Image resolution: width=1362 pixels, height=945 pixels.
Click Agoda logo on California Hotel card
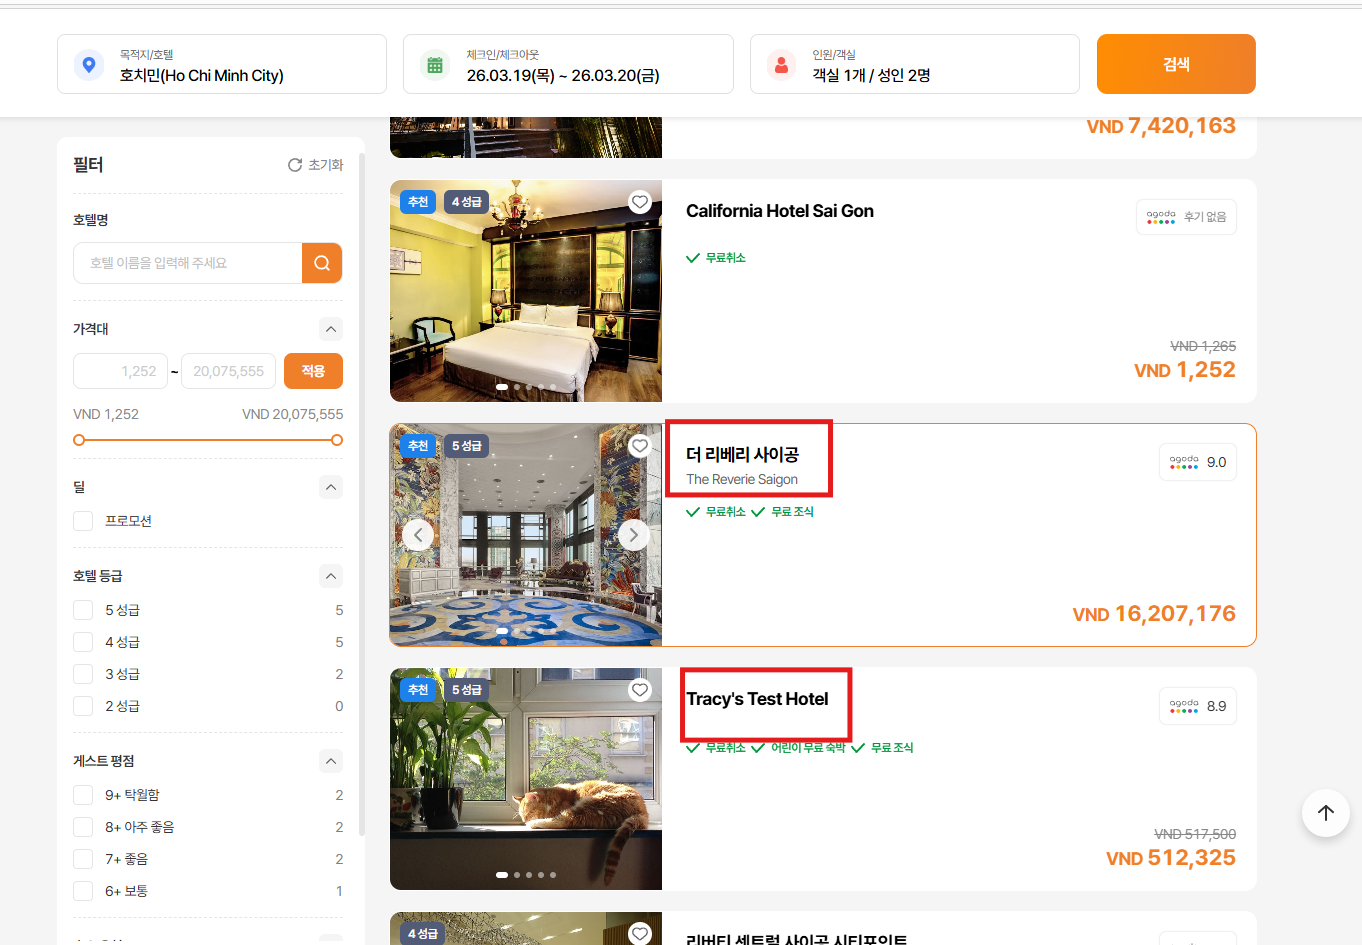pyautogui.click(x=1161, y=217)
